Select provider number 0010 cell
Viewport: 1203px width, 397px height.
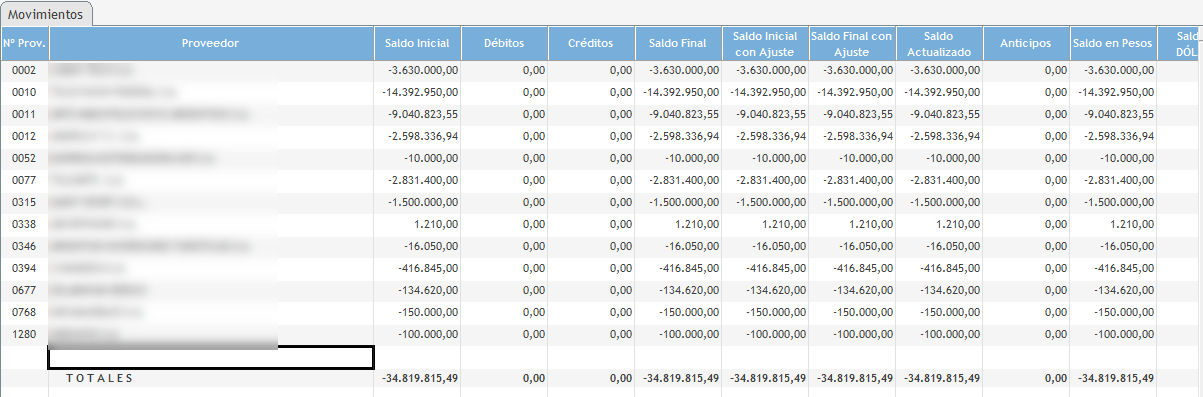(24, 92)
